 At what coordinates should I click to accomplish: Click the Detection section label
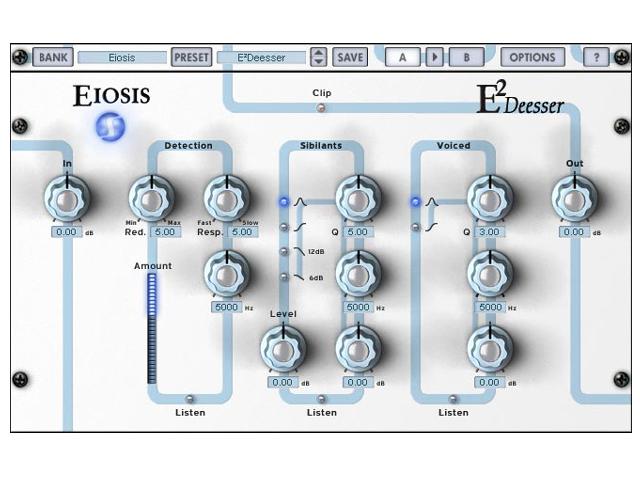tap(188, 146)
